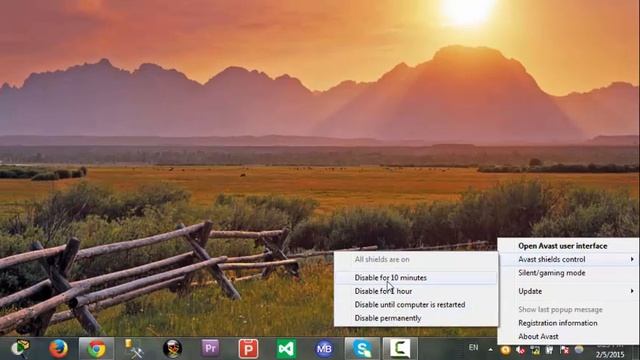
Task: Expand arrow next to Update
Action: coord(632,291)
